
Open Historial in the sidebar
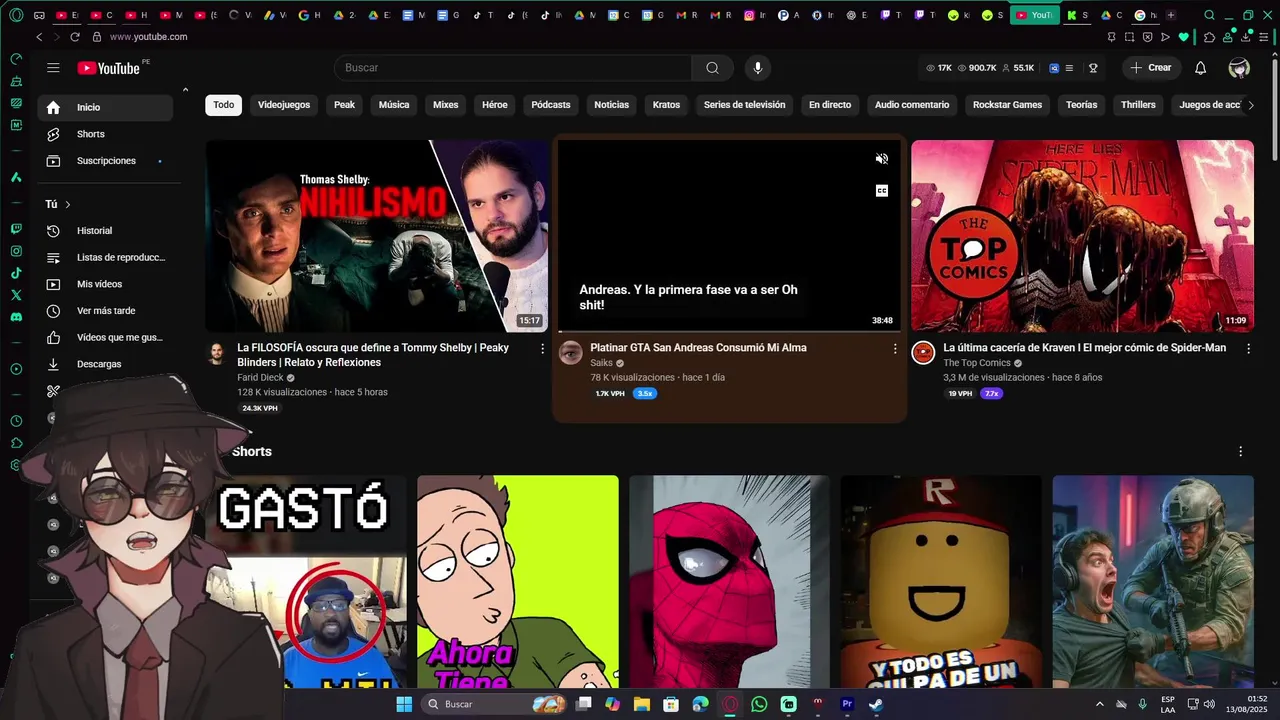105,231
